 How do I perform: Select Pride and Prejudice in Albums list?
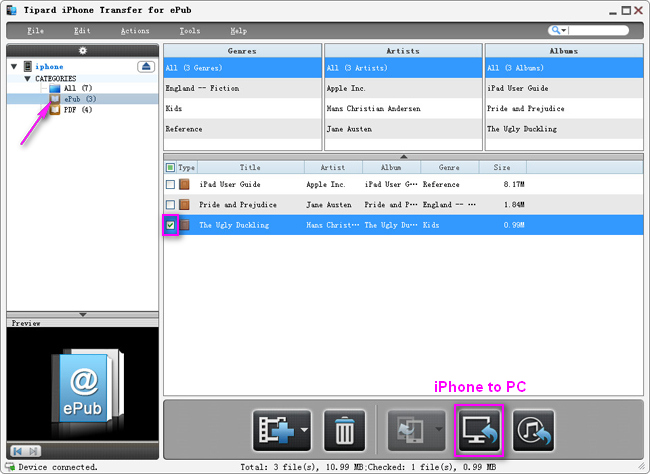click(564, 108)
